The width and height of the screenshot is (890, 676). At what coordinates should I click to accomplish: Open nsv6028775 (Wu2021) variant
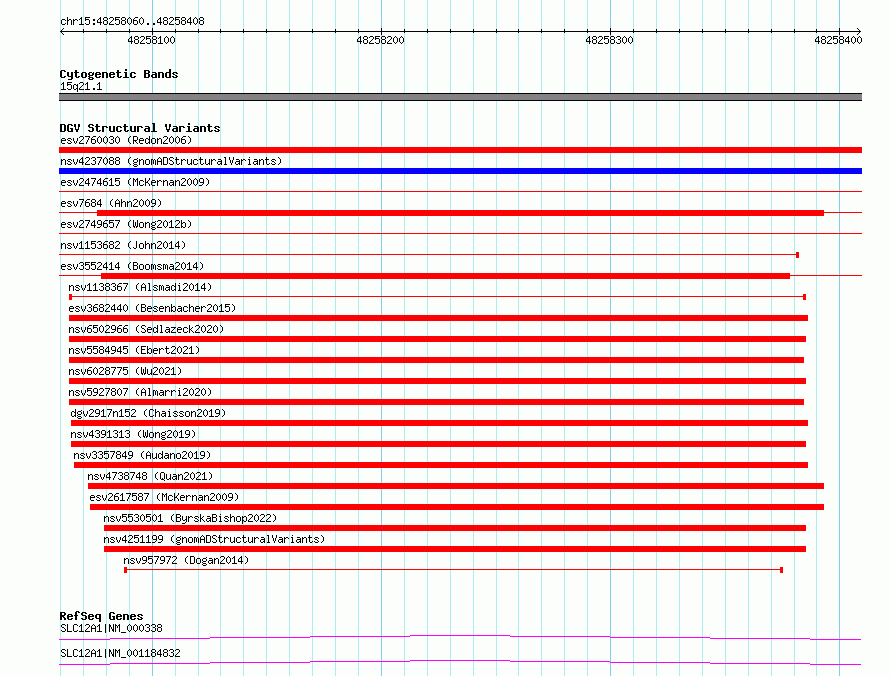pyautogui.click(x=125, y=371)
